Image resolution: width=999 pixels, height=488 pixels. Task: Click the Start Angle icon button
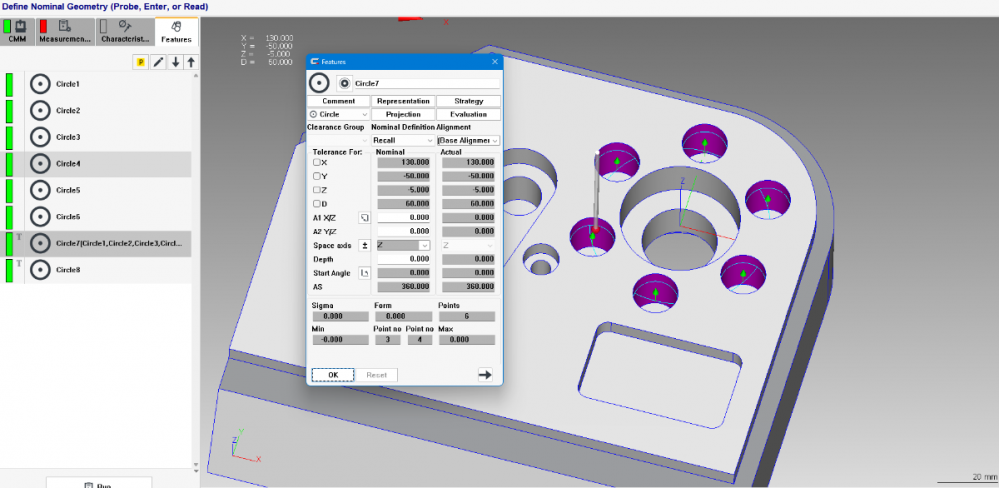(364, 272)
